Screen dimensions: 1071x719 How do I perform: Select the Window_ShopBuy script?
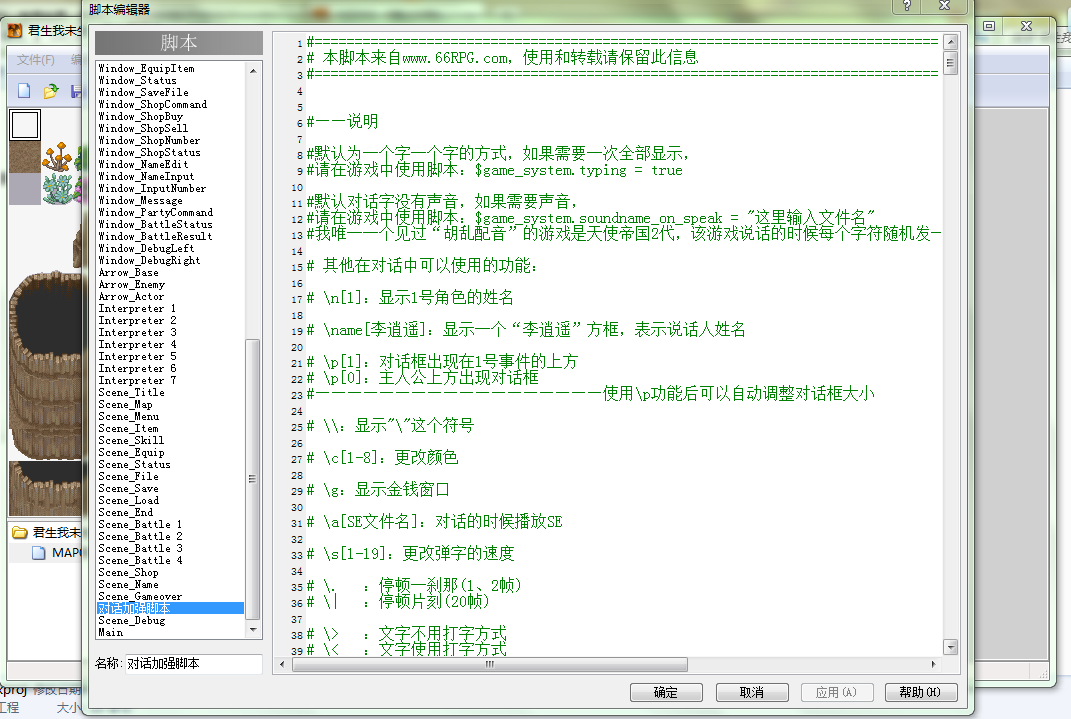pyautogui.click(x=141, y=116)
